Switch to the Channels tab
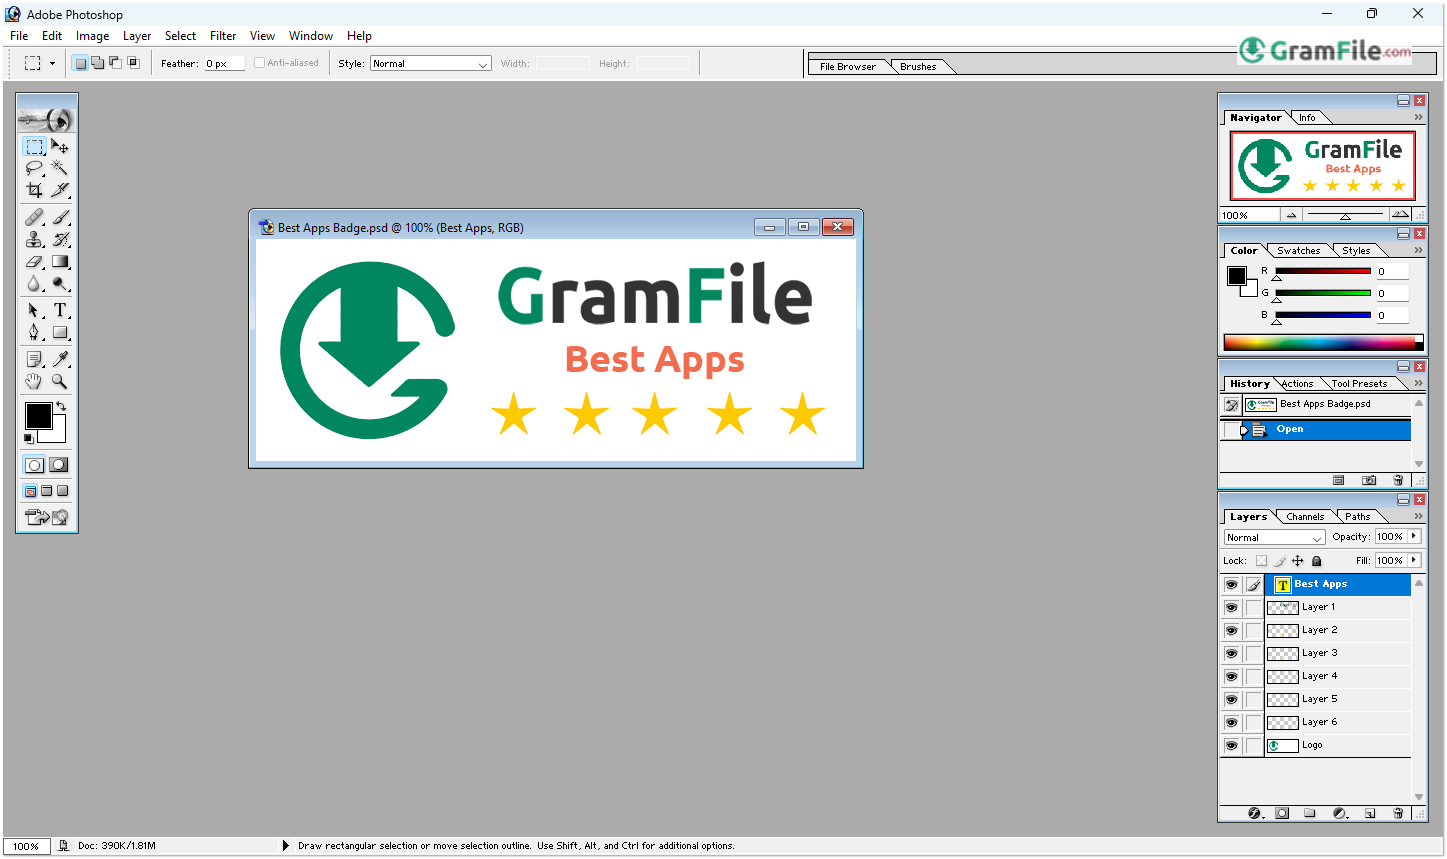Image resolution: width=1447 pixels, height=859 pixels. click(1305, 517)
